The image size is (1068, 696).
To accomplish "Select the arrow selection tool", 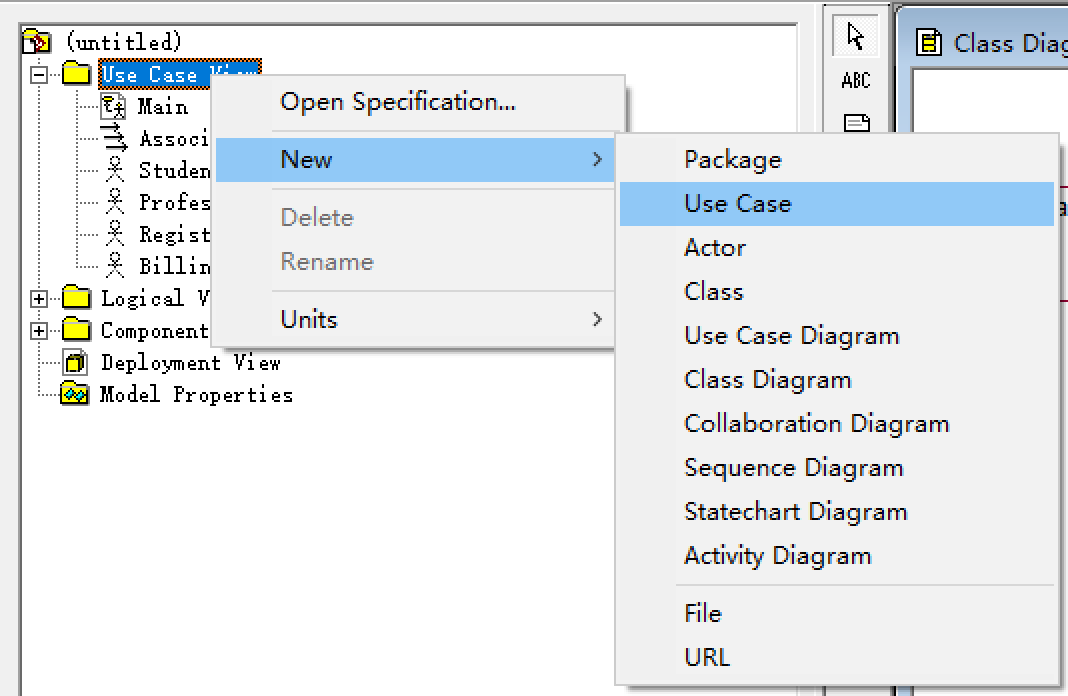I will [856, 36].
